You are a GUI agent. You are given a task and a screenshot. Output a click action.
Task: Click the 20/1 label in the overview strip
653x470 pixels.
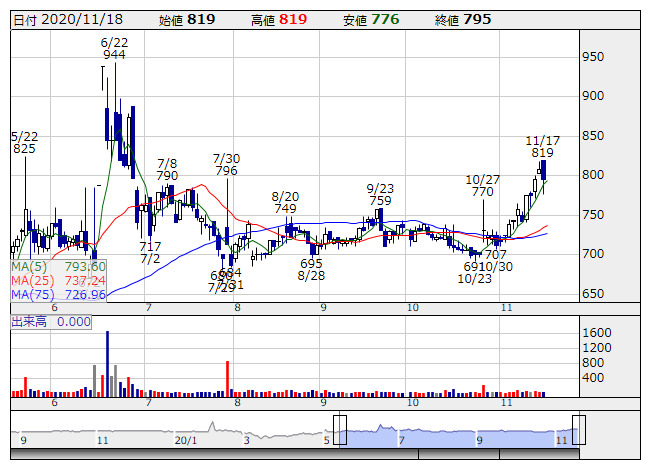[185, 440]
